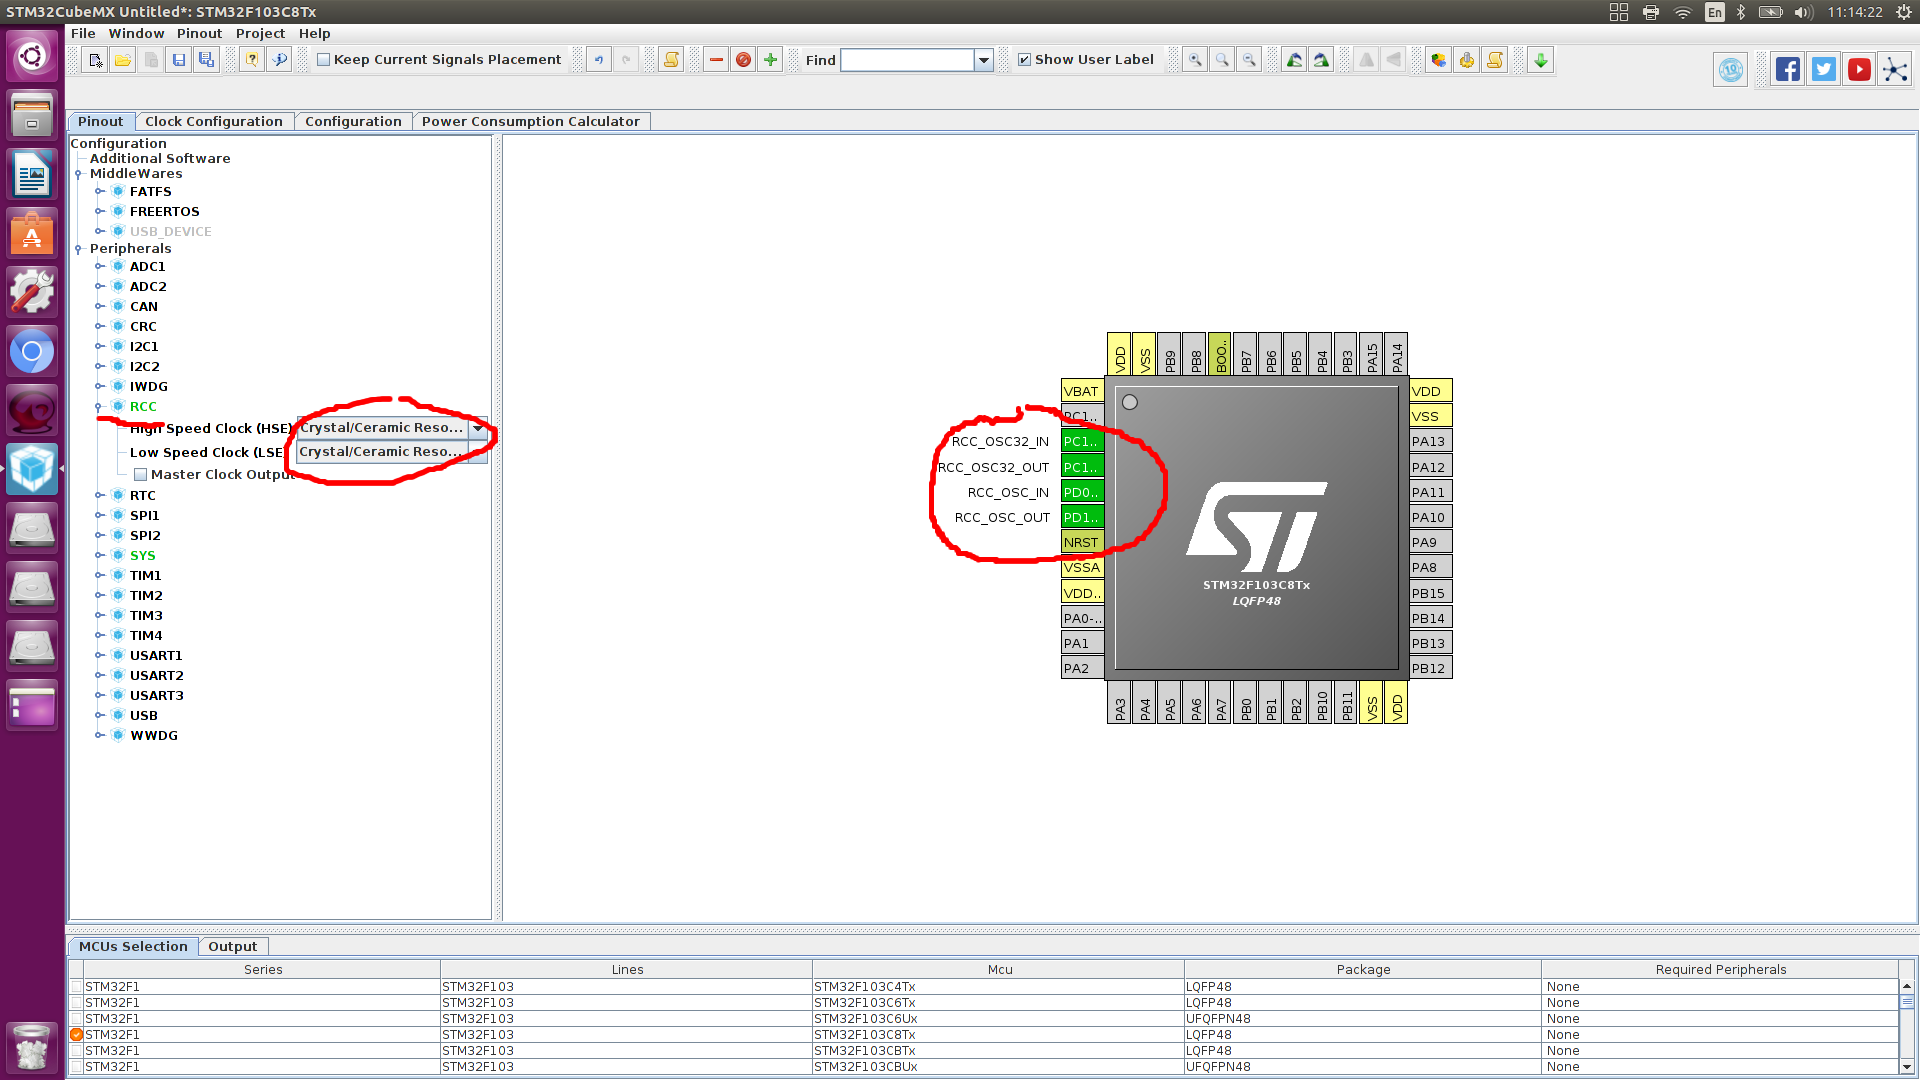Open the Trash in the dock
Image resolution: width=1920 pixels, height=1080 pixels.
click(32, 1048)
